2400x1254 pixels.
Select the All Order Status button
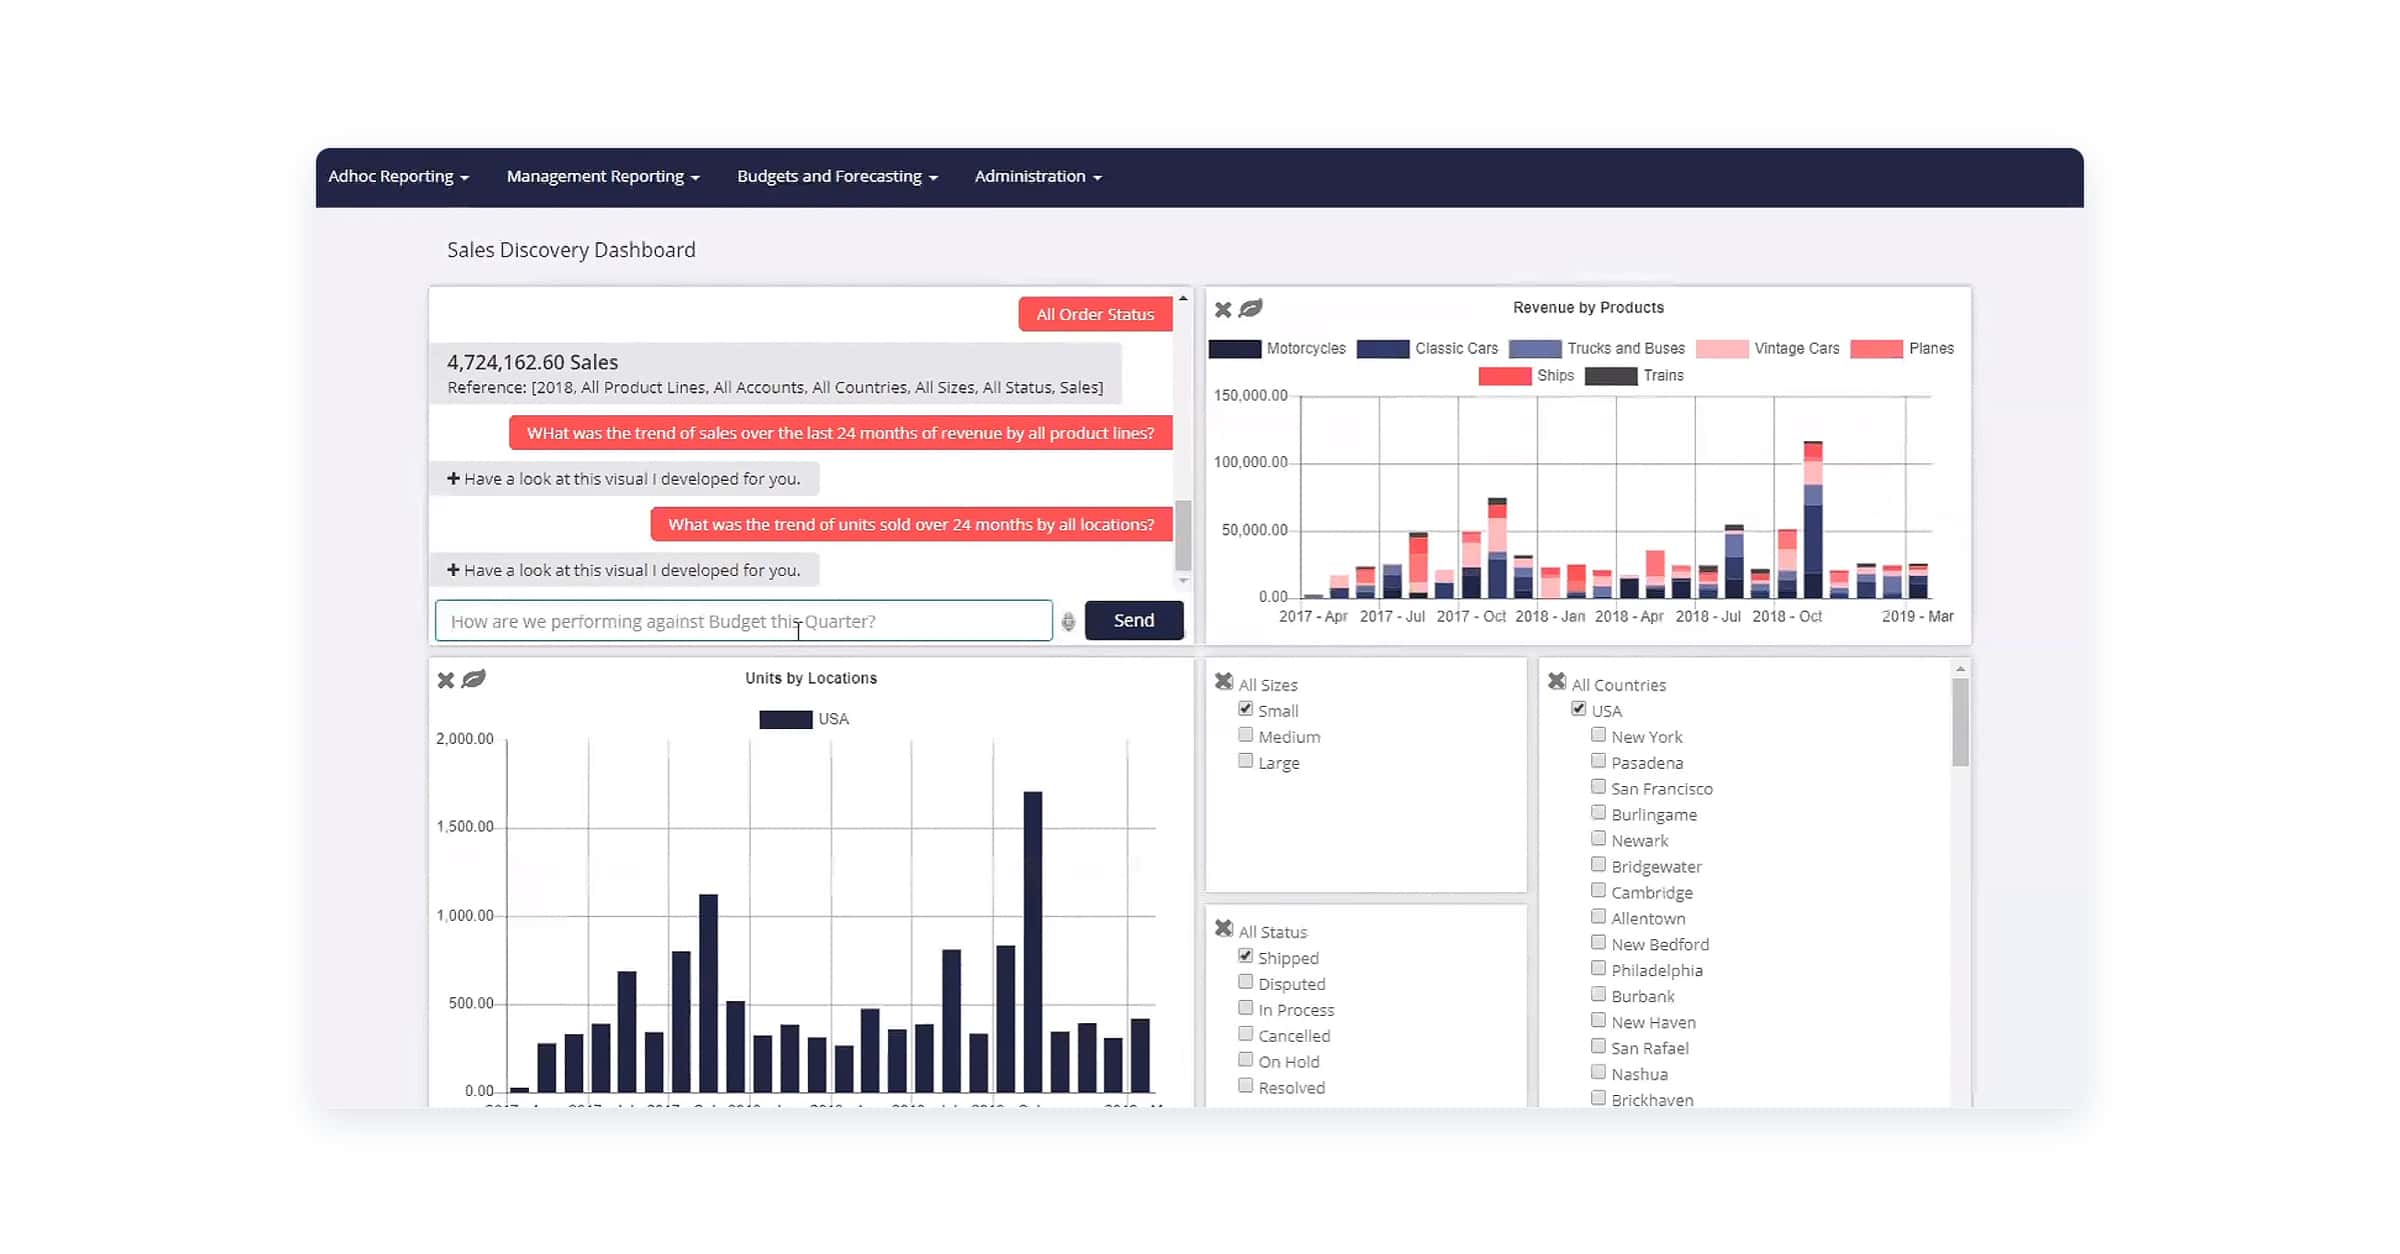[1095, 313]
